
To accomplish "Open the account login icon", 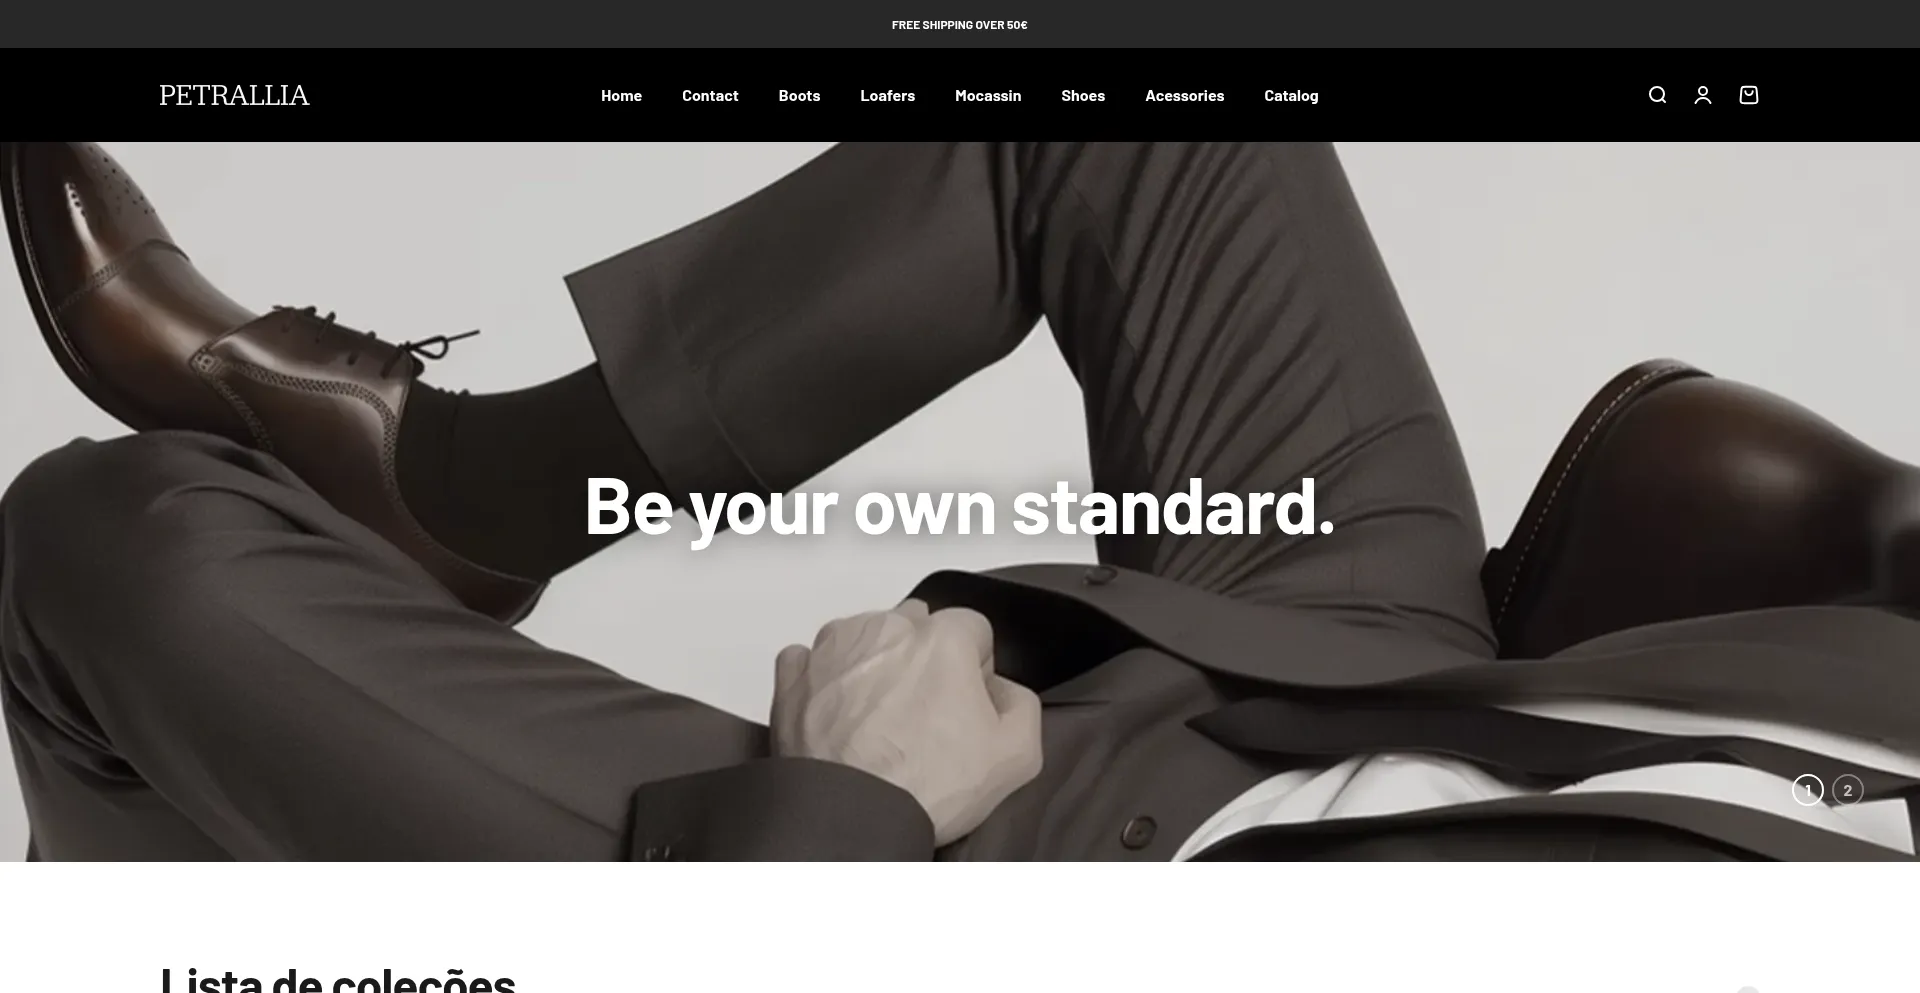I will 1703,95.
